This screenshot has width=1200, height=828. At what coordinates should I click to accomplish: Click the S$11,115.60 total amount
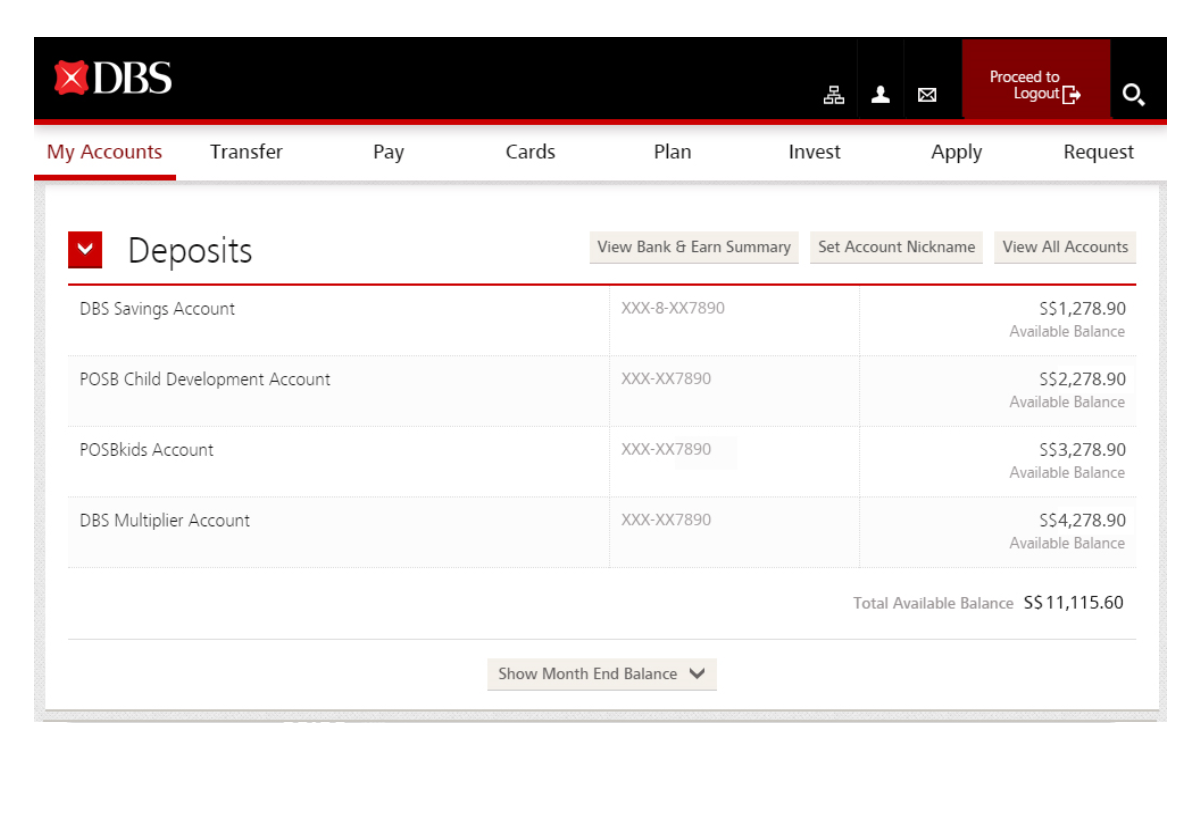(x=1074, y=603)
